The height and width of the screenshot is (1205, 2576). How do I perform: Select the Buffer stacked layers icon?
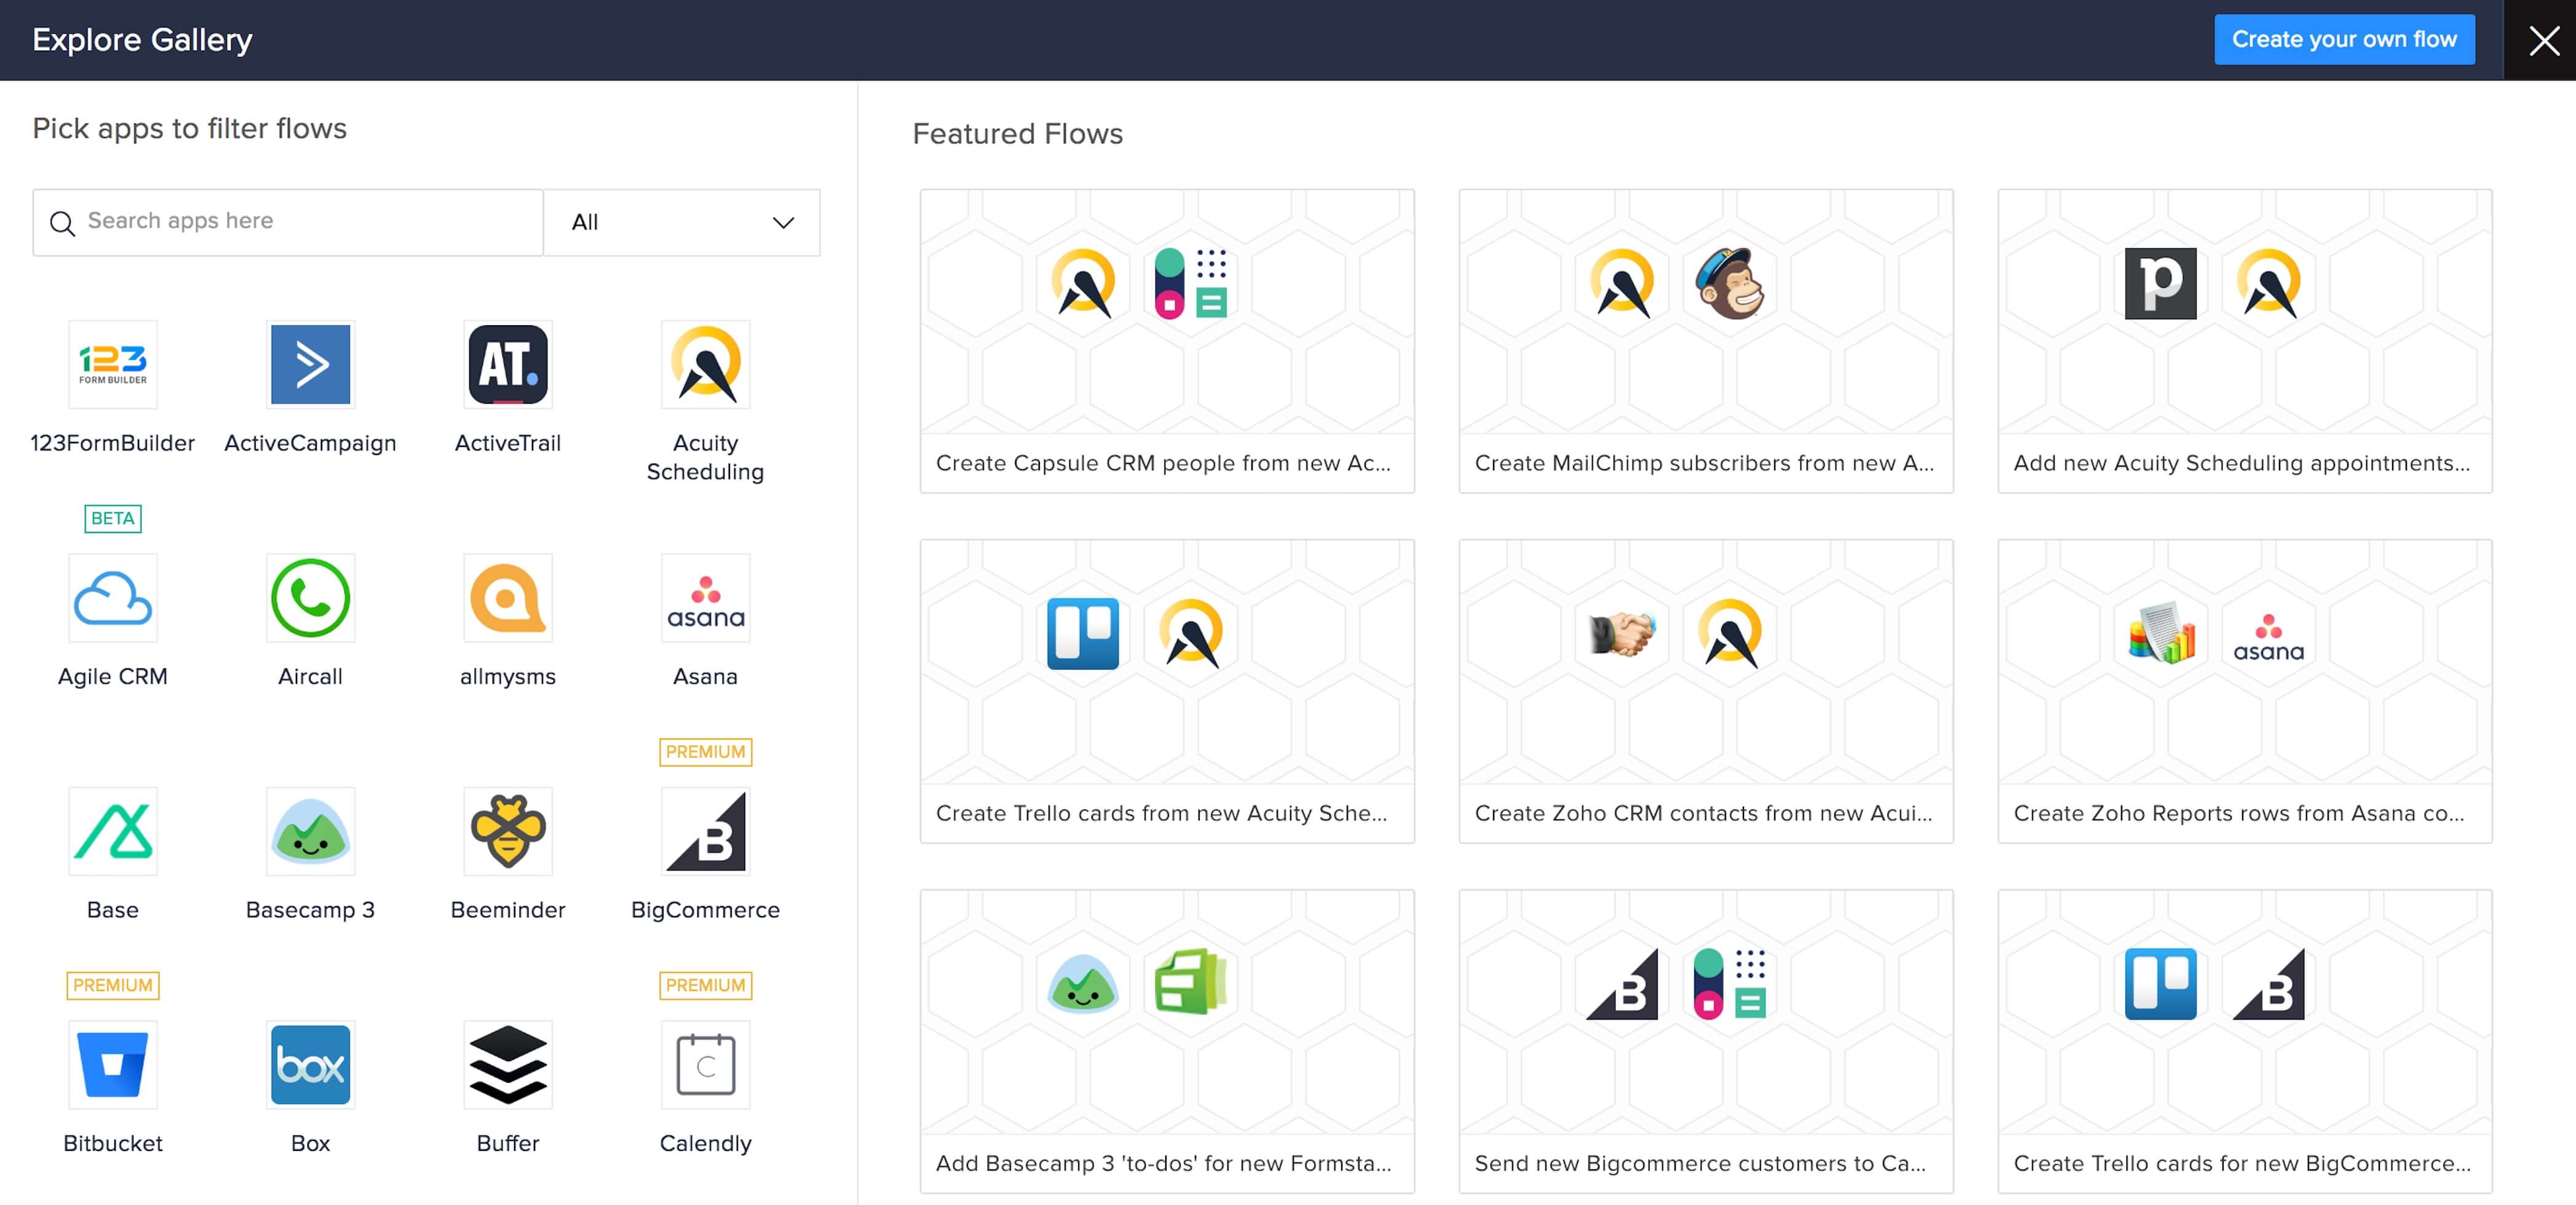[x=508, y=1065]
